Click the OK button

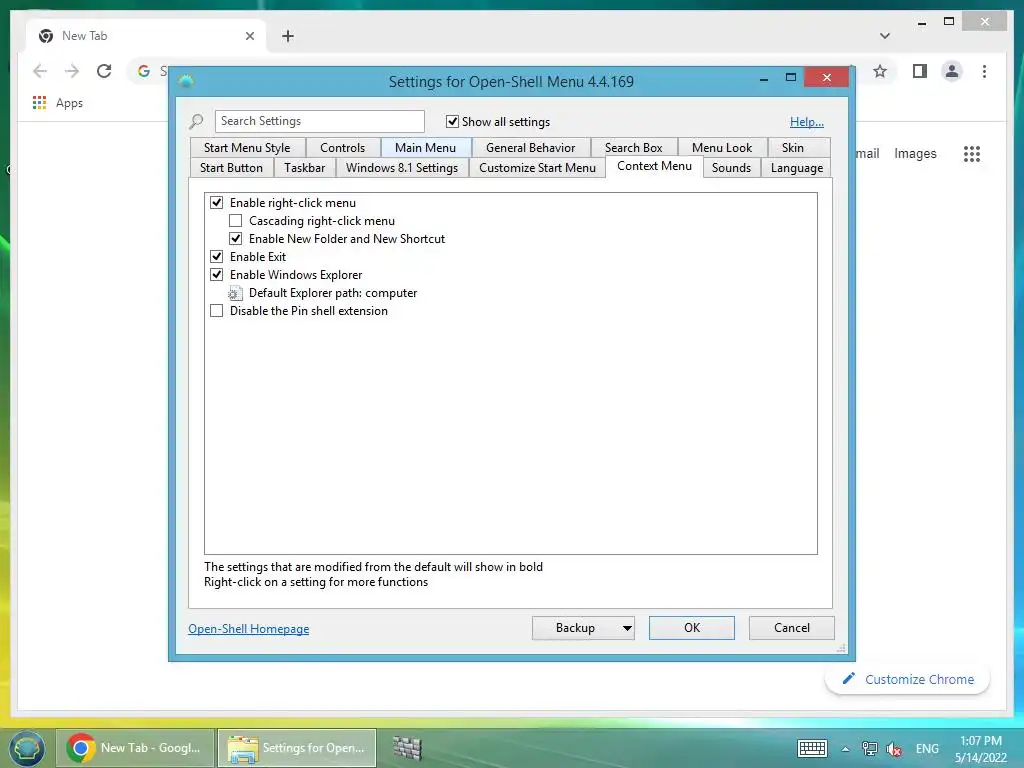692,628
